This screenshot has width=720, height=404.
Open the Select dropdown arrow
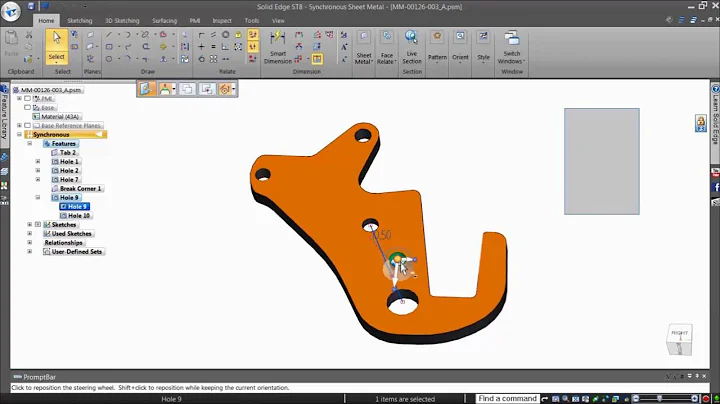(56, 62)
